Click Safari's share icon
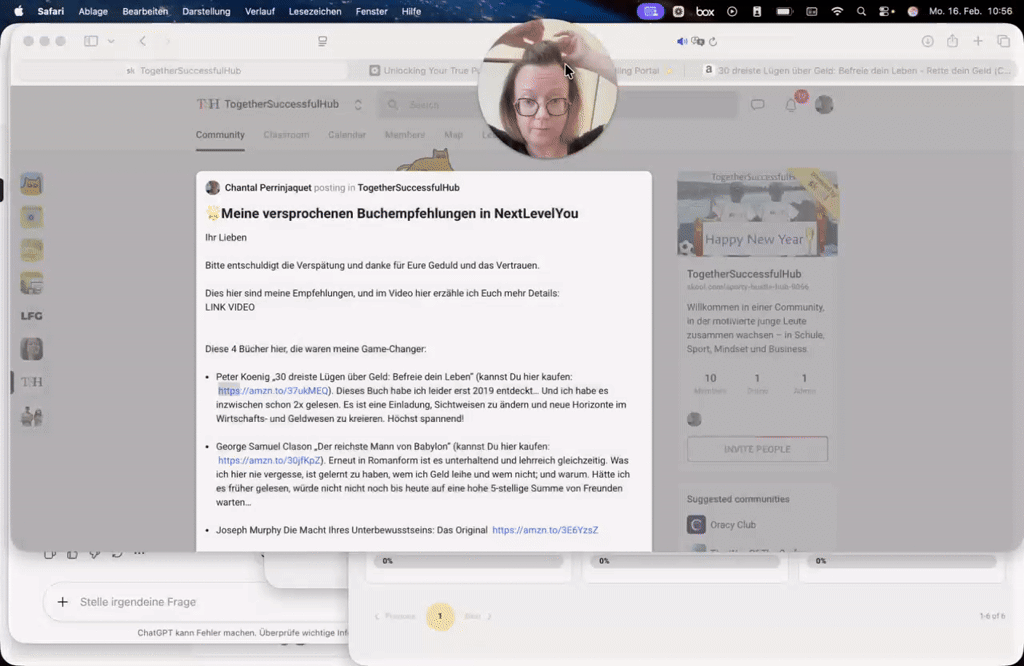 pyautogui.click(x=952, y=41)
